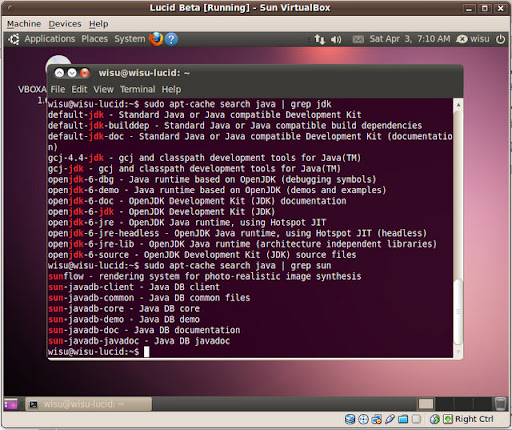
Task: Click the 'grep sun' command line
Action: point(189,266)
